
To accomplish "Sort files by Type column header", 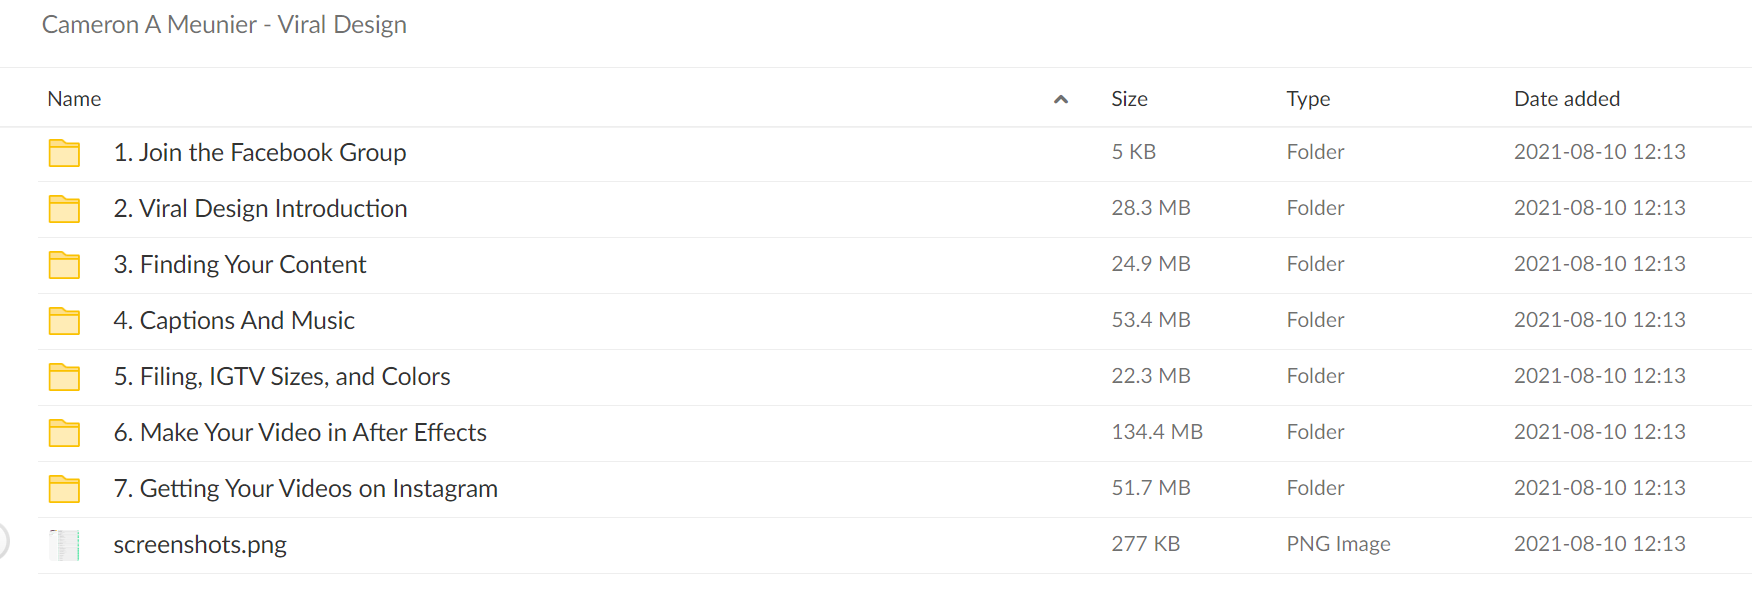I will [1308, 99].
